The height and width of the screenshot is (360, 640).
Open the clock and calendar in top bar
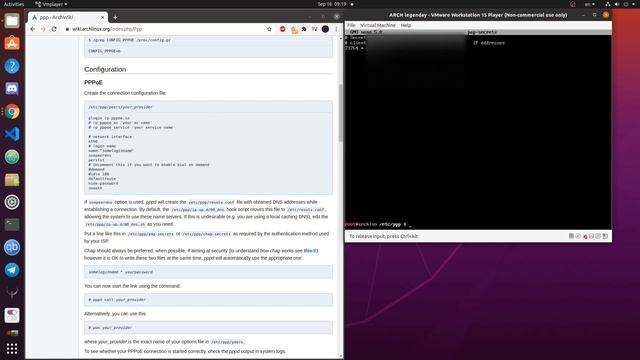tap(332, 4)
